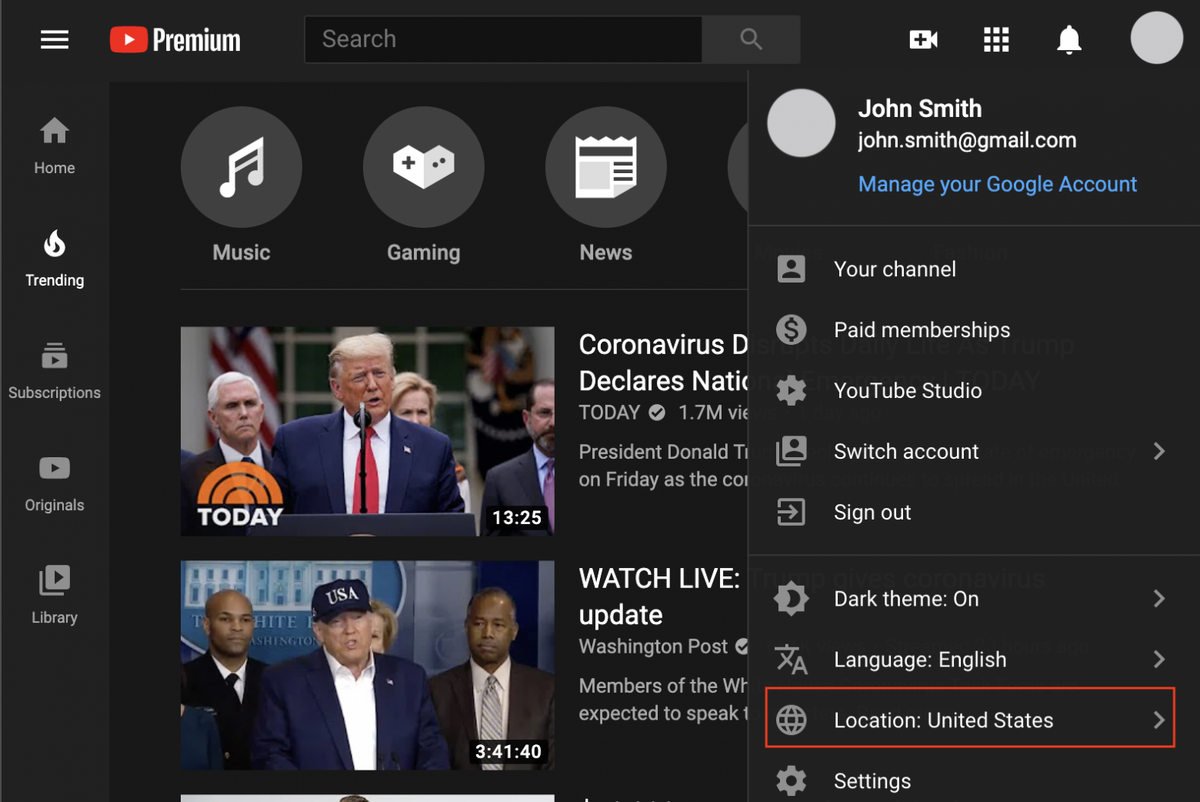Click the YouTube Premium logo

[175, 40]
